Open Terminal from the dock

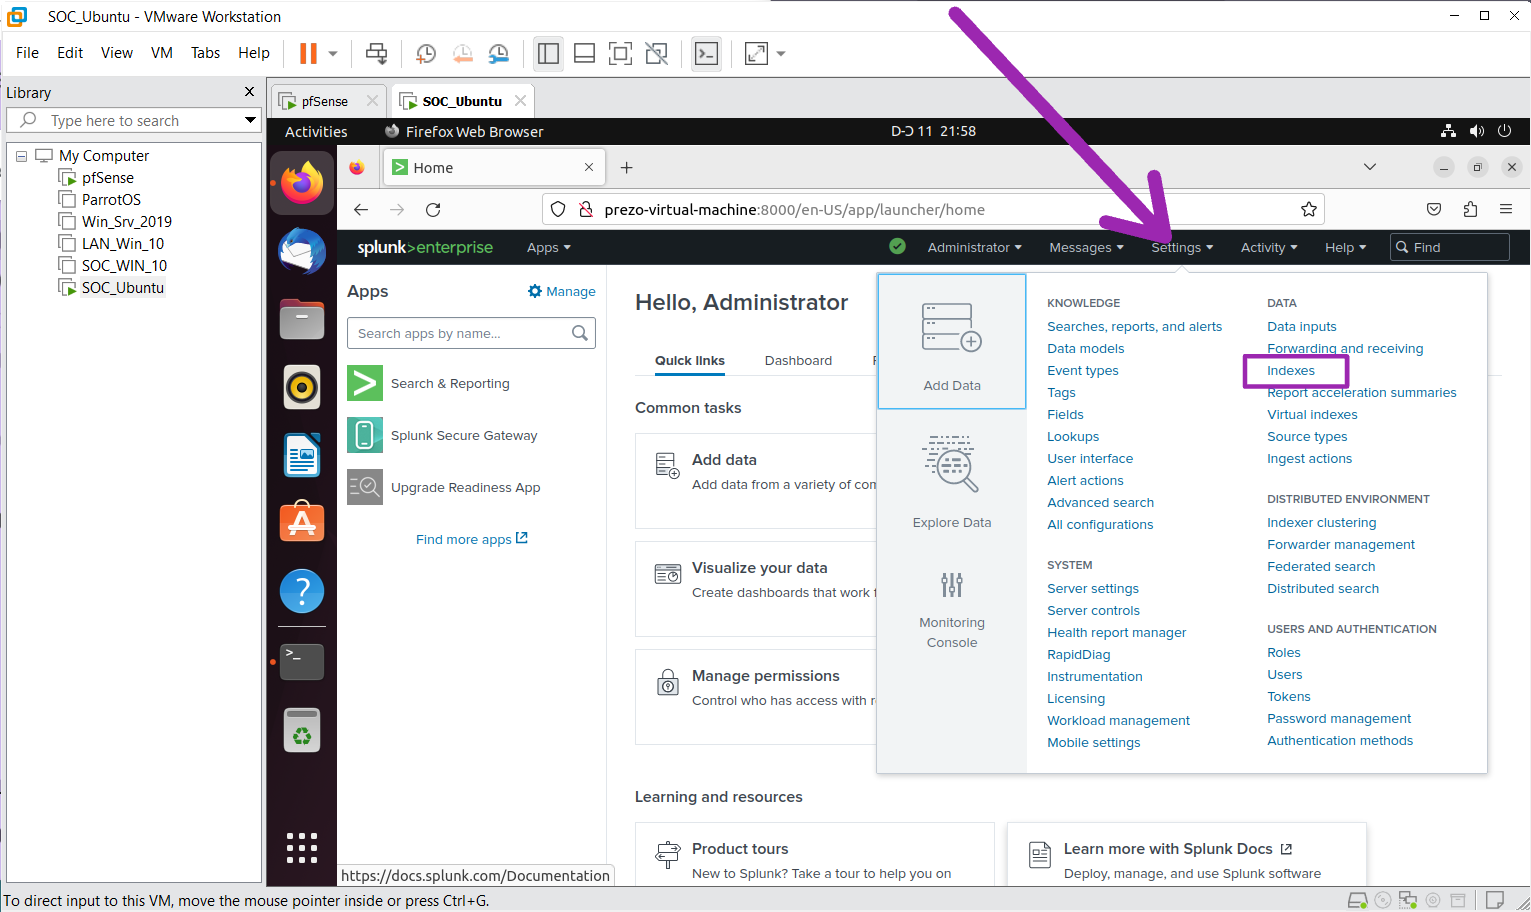click(x=302, y=662)
